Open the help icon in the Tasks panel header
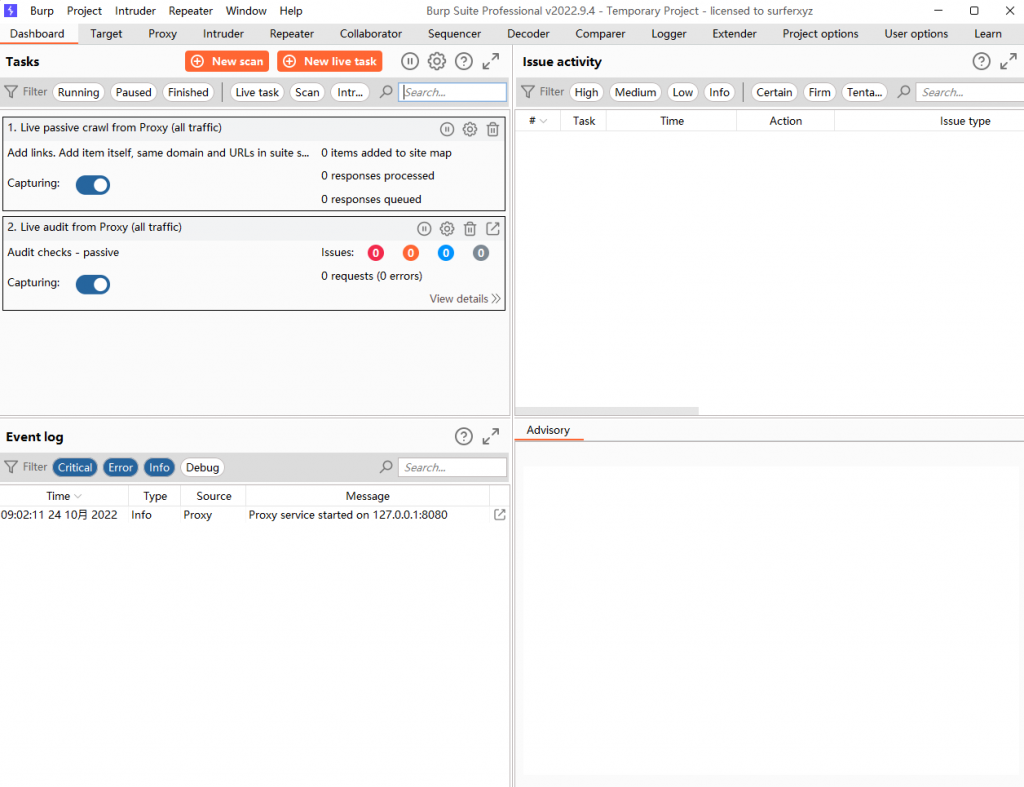This screenshot has height=787, width=1024. pos(464,61)
